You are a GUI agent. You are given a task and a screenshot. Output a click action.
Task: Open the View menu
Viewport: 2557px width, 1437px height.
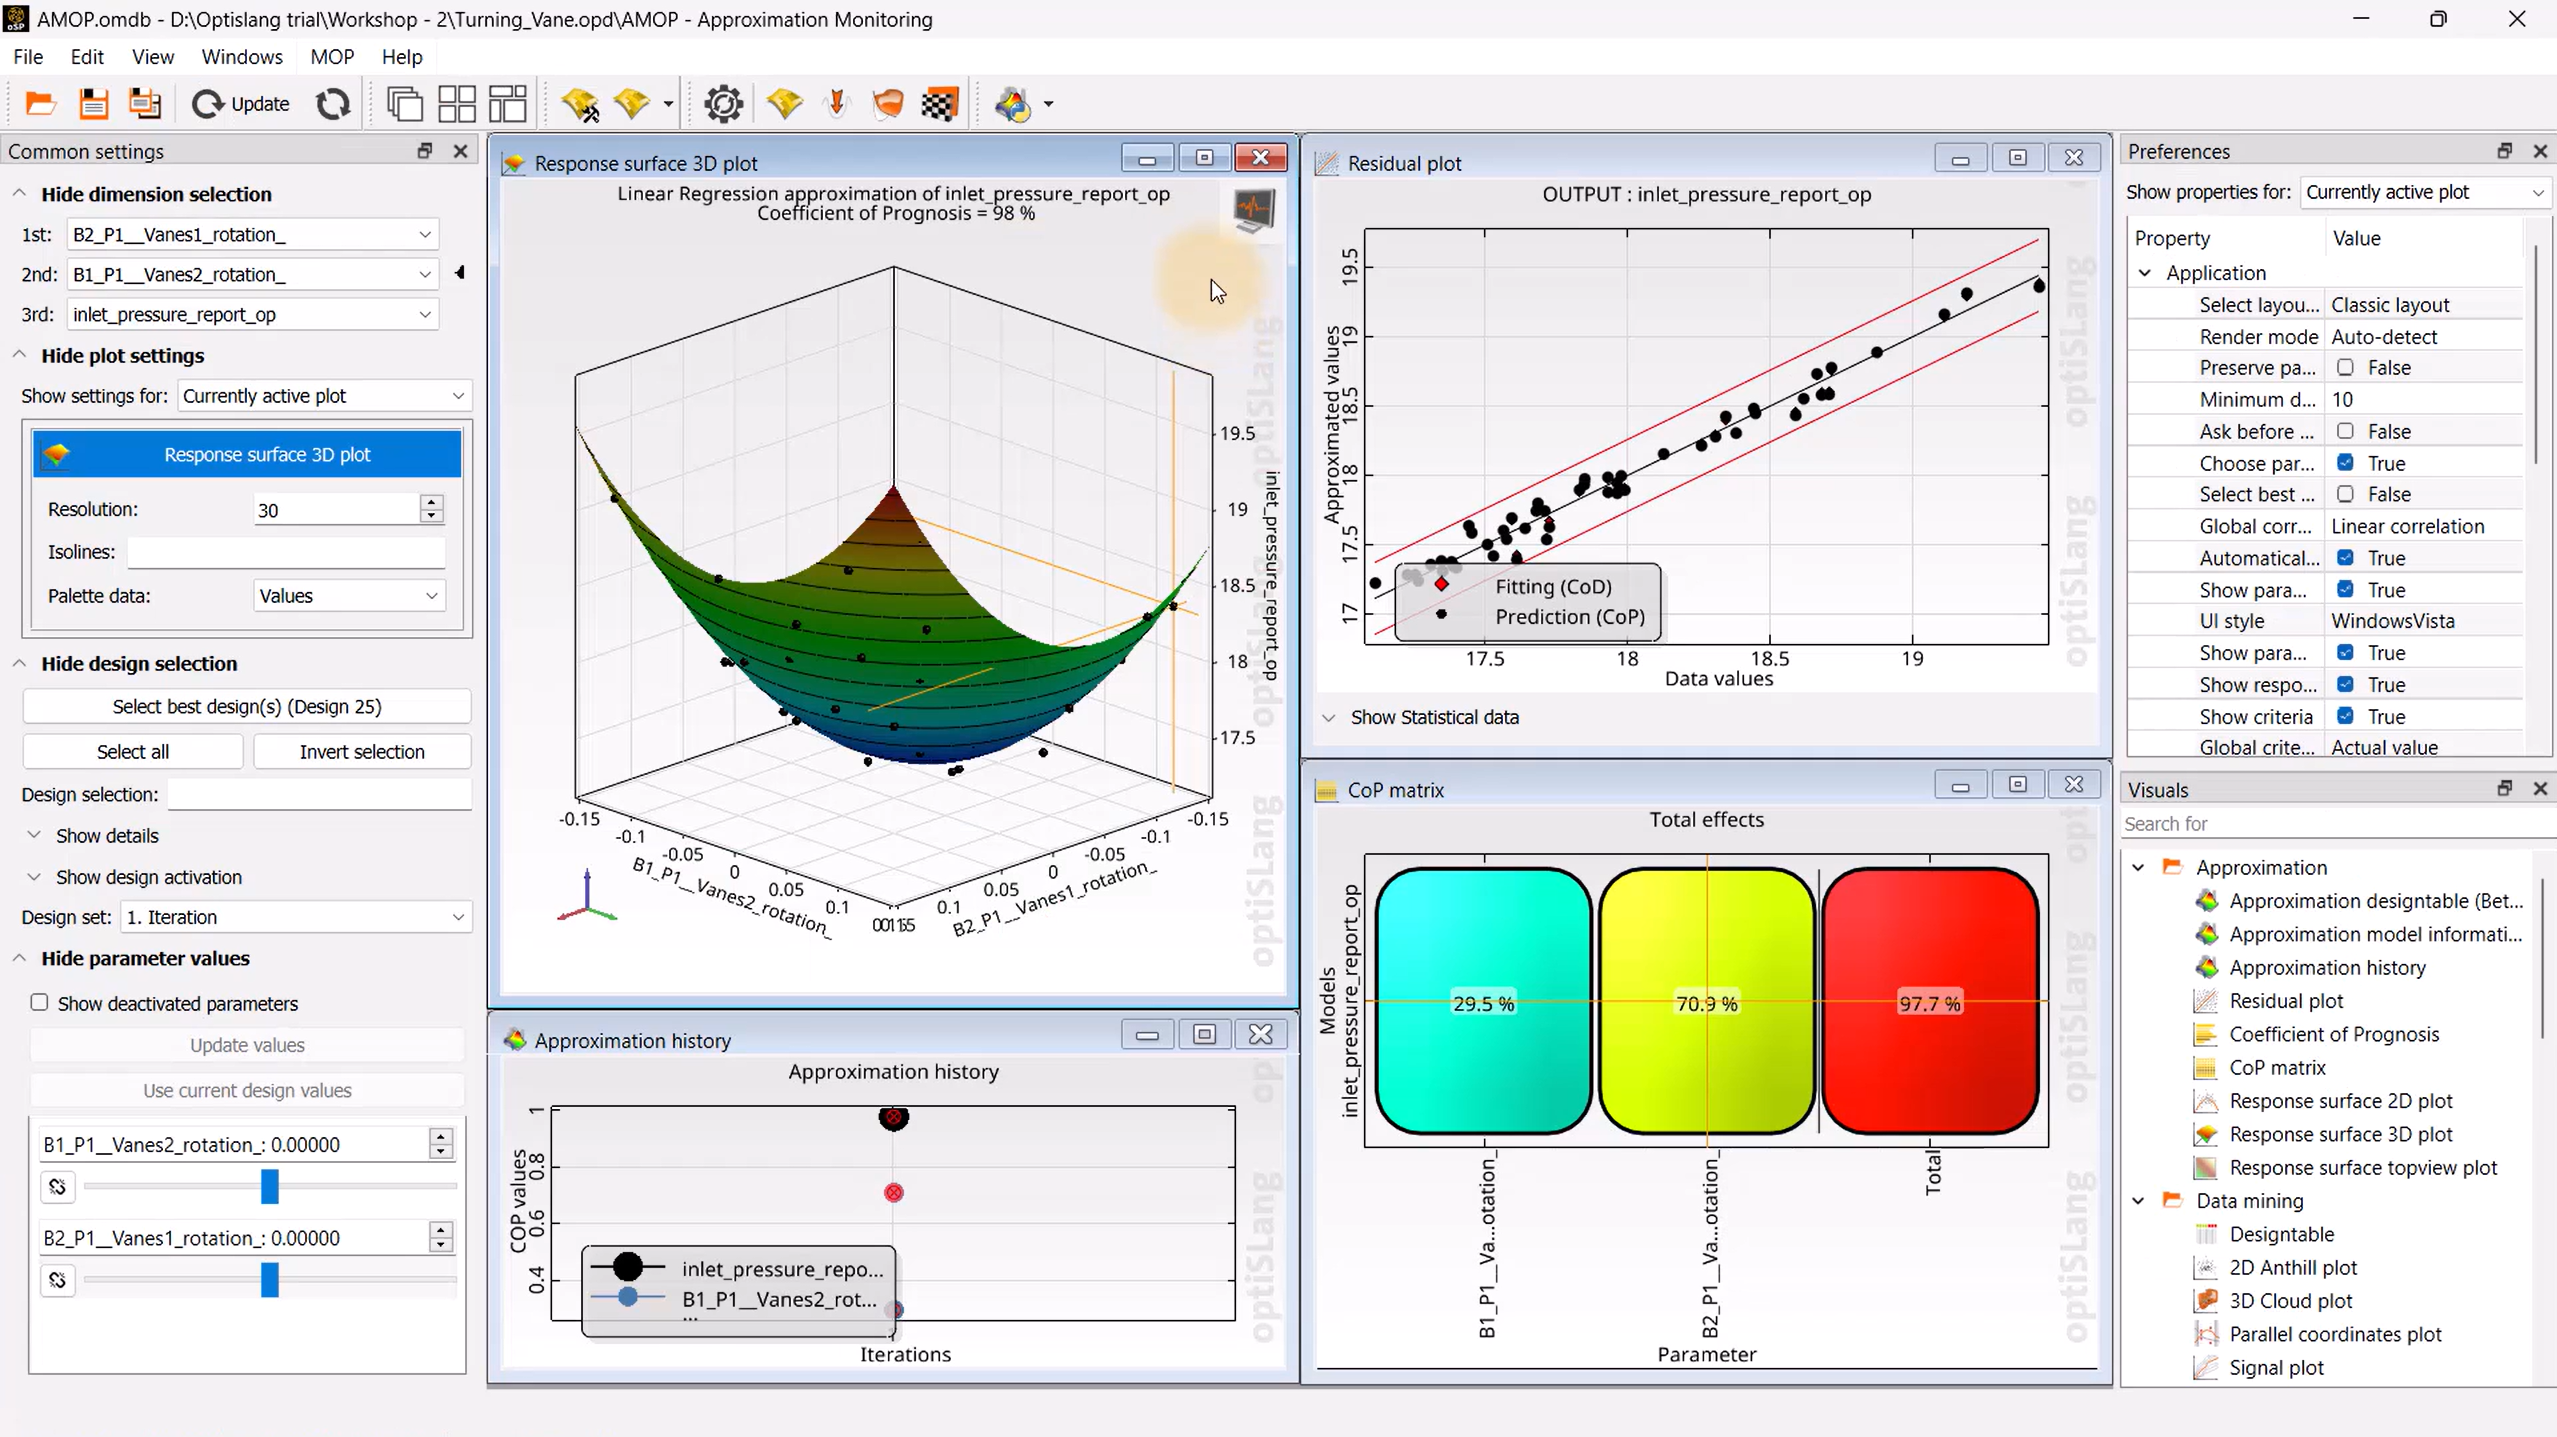coord(153,57)
